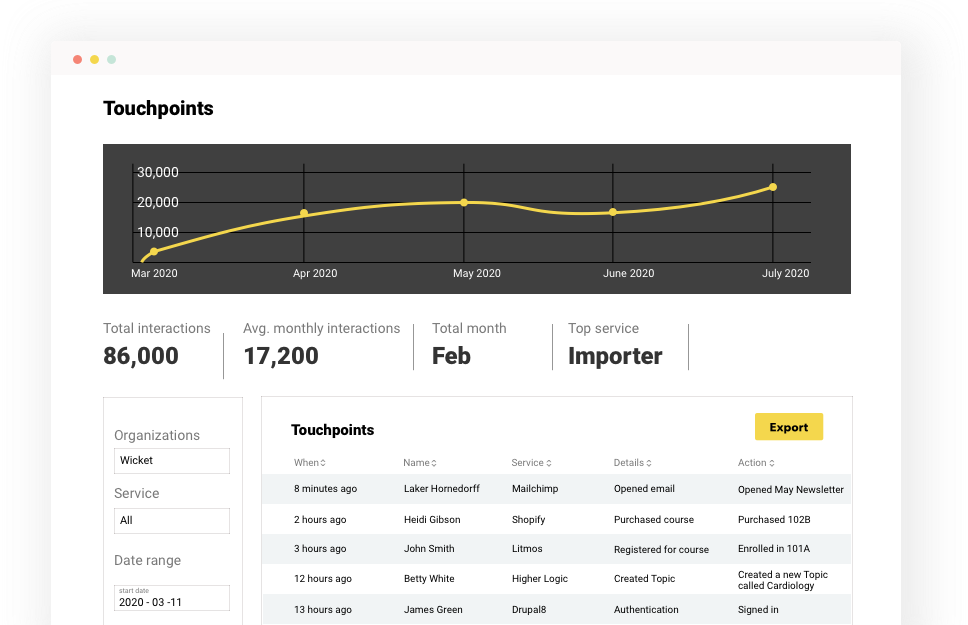Click the Top service value Importer
This screenshot has height=625, width=968.
pyautogui.click(x=615, y=356)
